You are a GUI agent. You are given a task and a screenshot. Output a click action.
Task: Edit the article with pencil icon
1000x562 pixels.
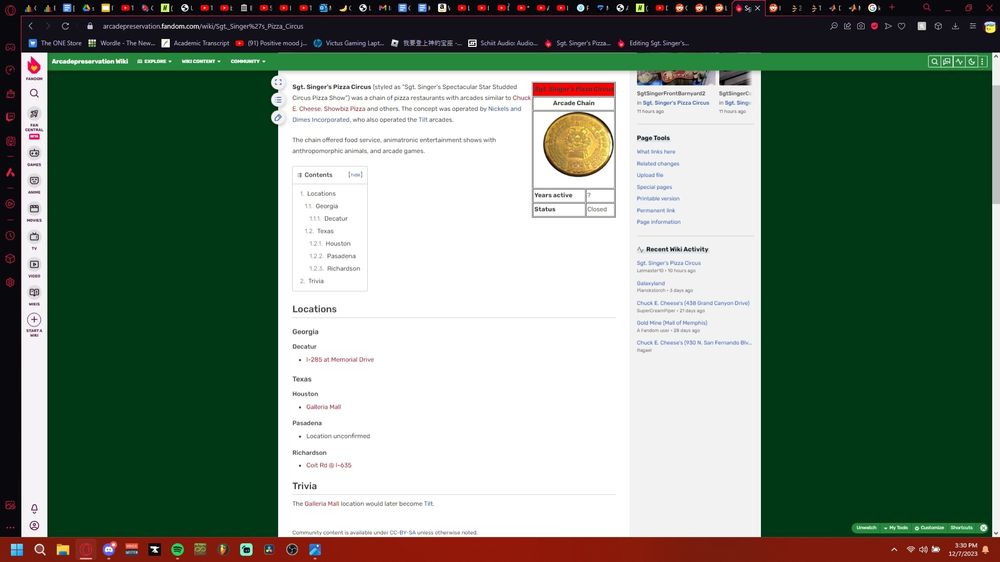278,117
